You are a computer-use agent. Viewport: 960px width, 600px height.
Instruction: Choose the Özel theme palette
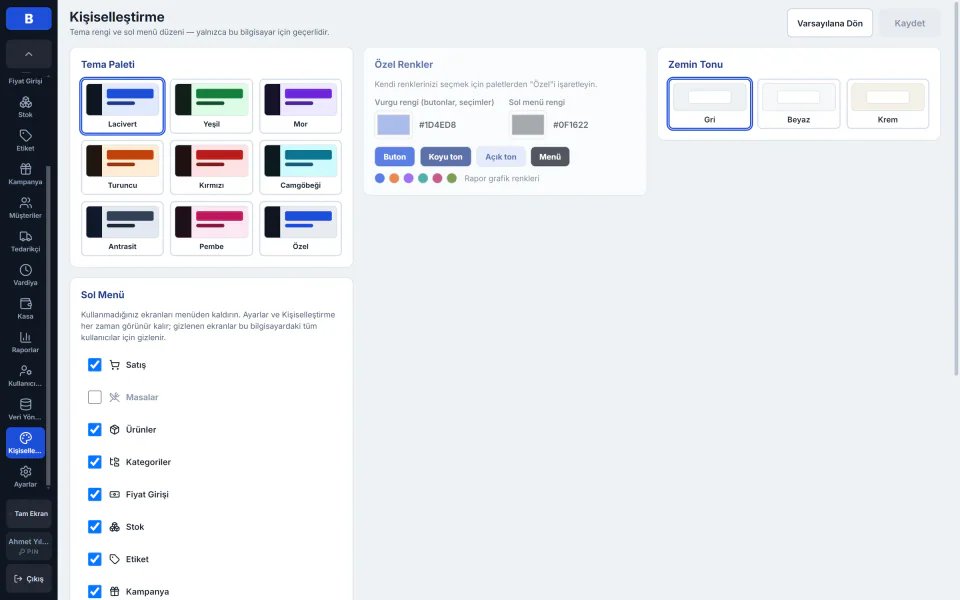coord(301,228)
